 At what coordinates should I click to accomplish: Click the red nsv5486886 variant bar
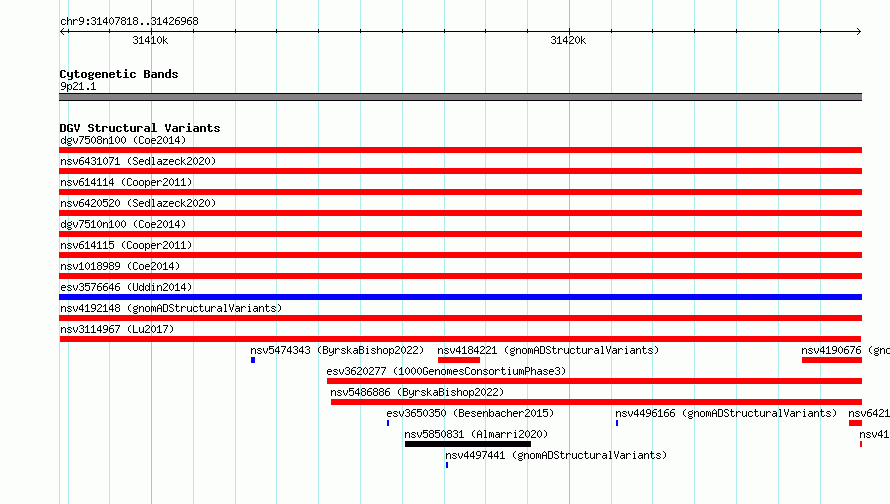point(597,402)
